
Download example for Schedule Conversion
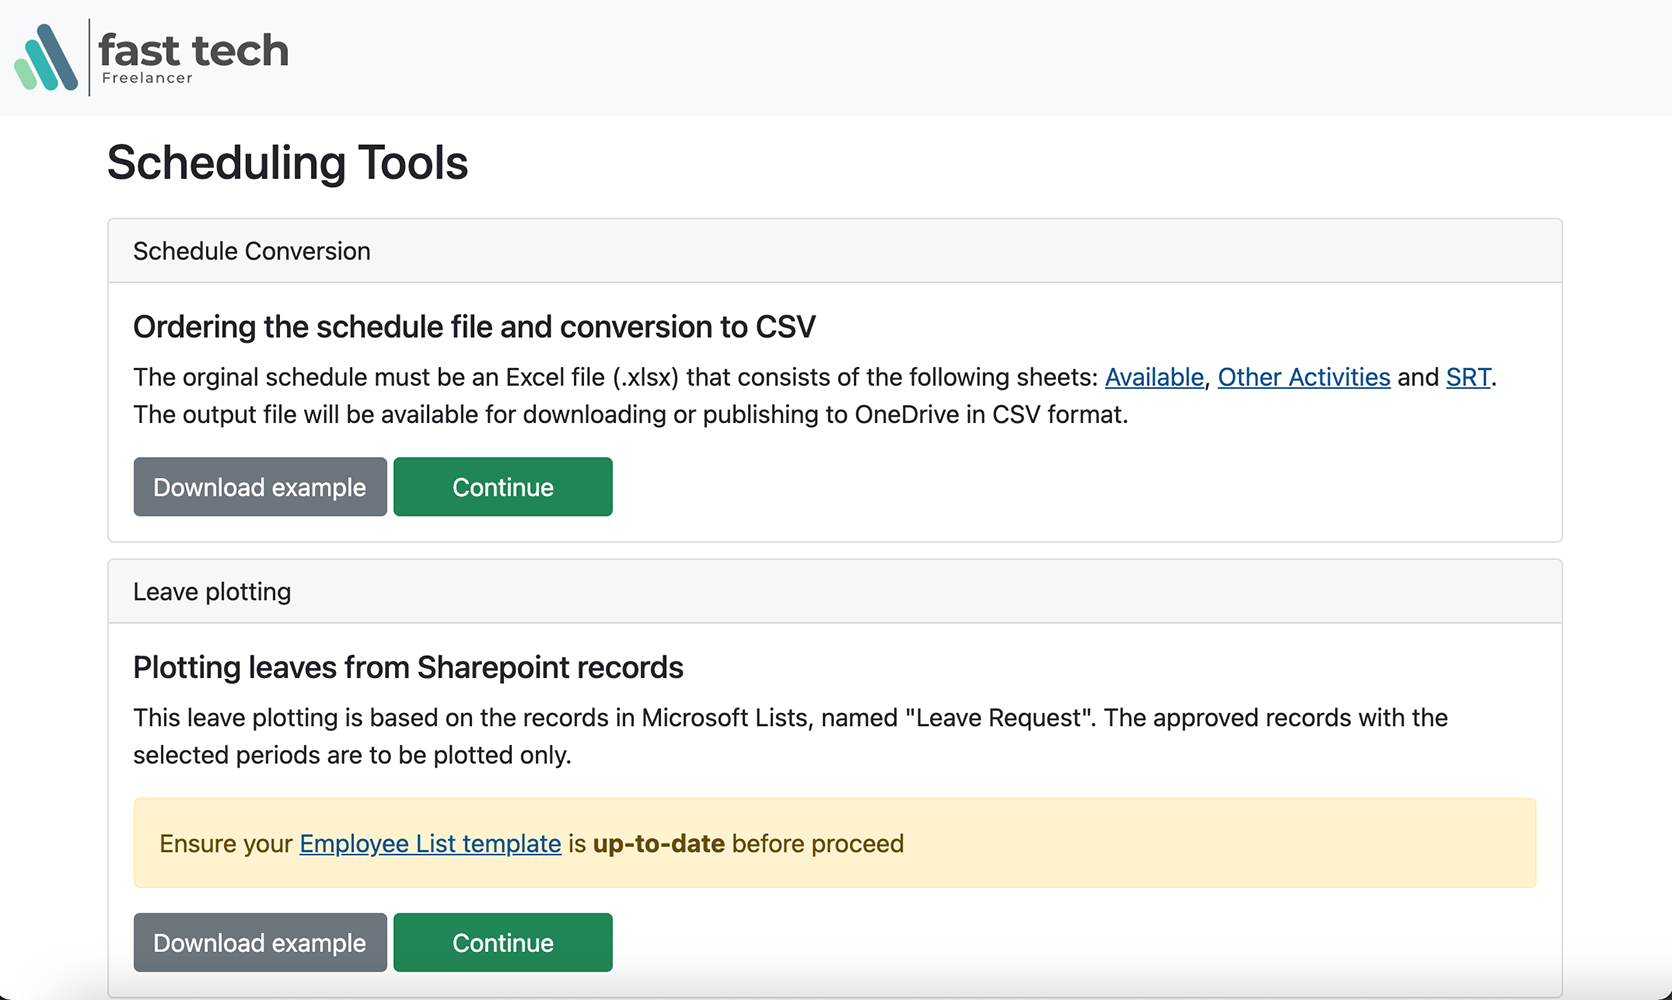pos(260,487)
